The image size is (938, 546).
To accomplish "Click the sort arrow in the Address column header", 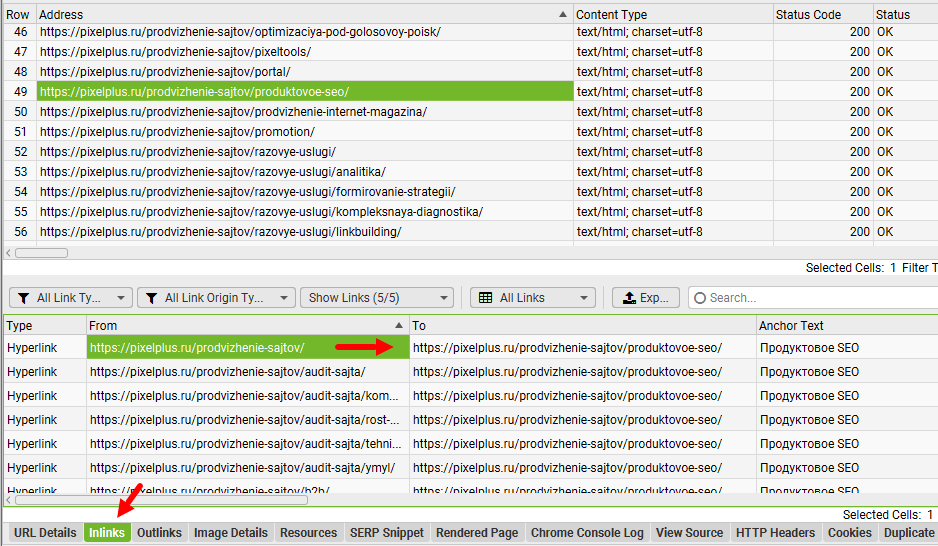I will 563,15.
